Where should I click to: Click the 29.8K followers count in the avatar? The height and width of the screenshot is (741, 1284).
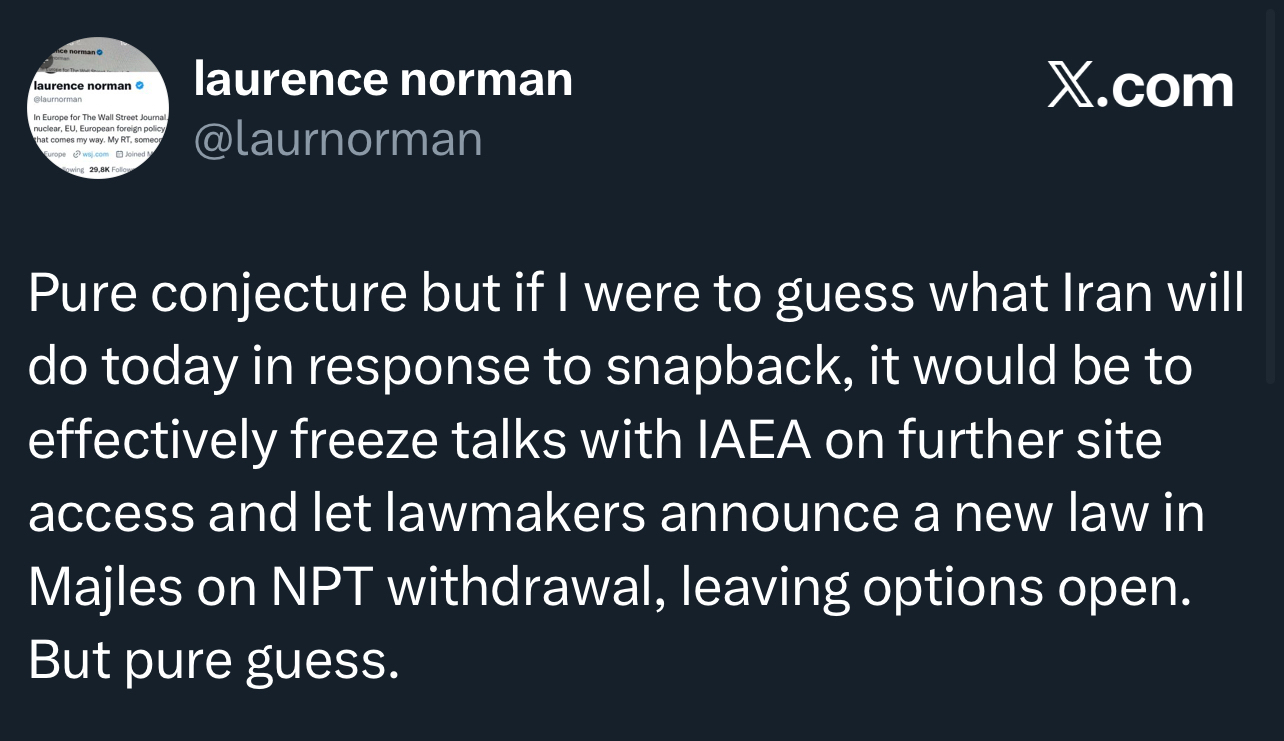[99, 171]
